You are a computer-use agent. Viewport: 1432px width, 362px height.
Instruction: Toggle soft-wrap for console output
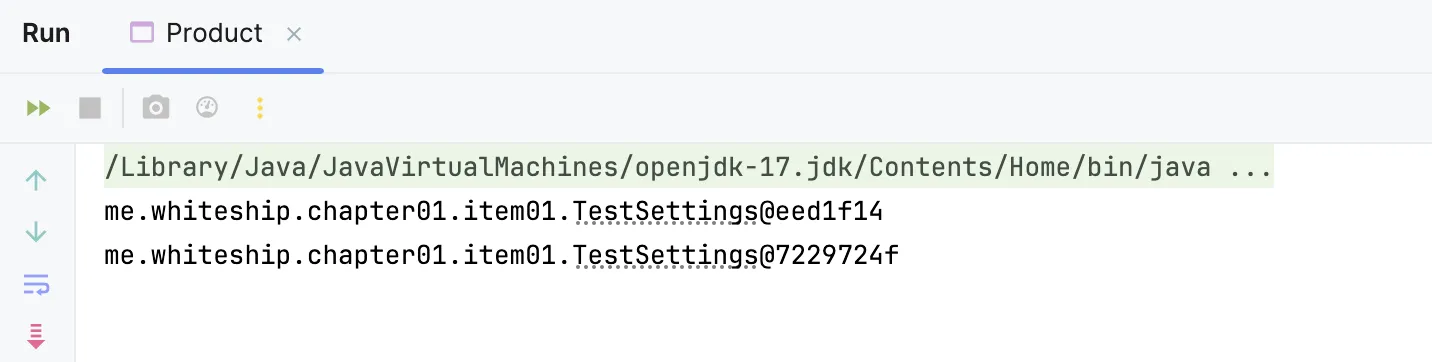(x=36, y=285)
